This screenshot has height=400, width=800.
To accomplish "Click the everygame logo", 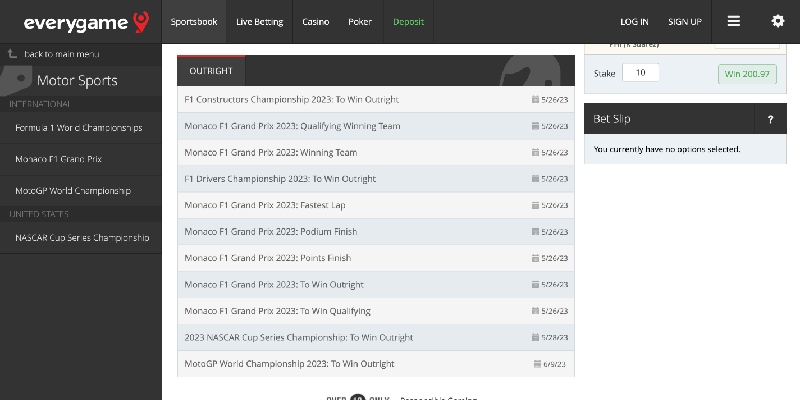I will (x=86, y=22).
